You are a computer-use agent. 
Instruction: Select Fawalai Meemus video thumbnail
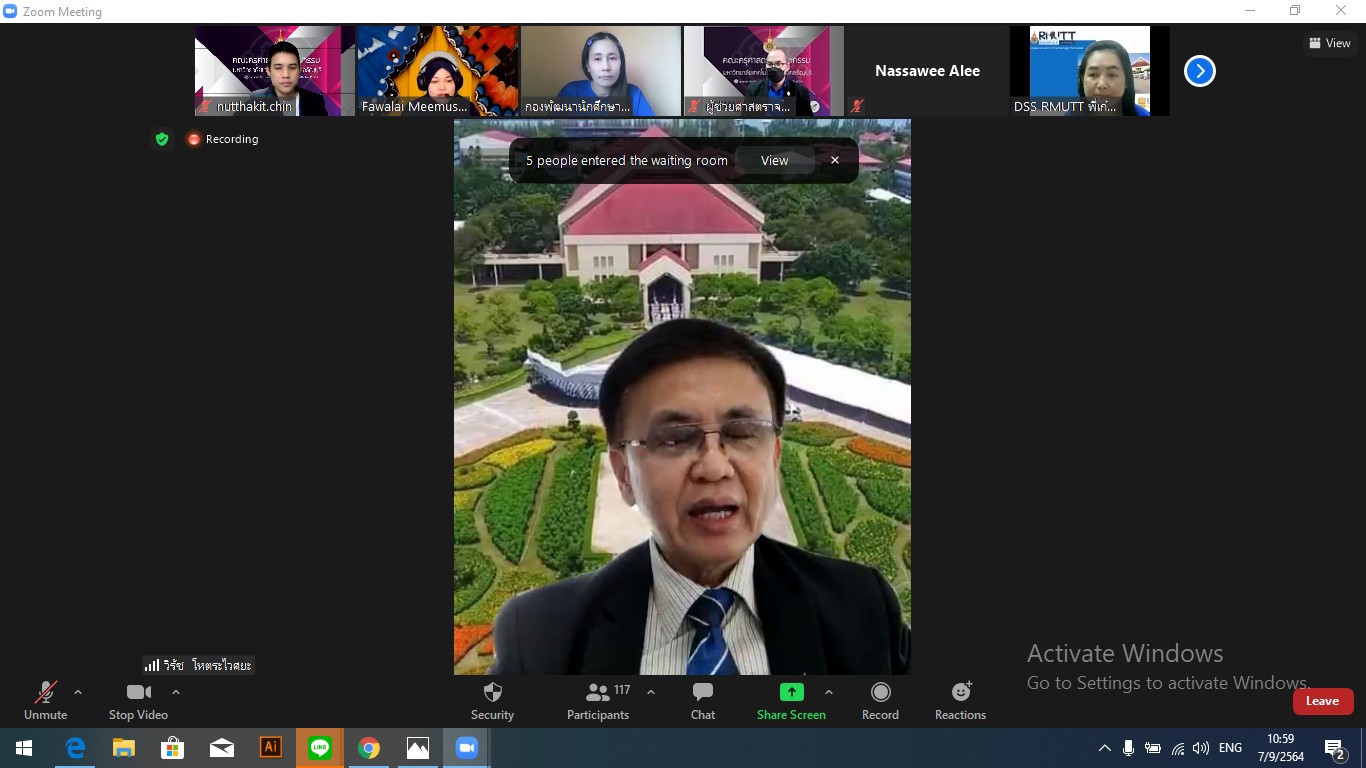(438, 71)
